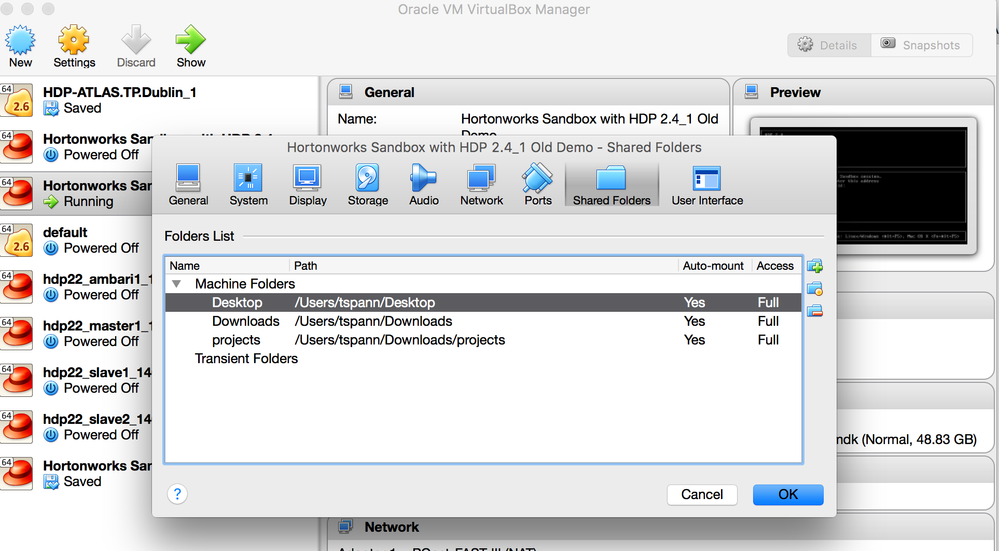
Task: Click the Access column header
Action: pyautogui.click(x=775, y=266)
